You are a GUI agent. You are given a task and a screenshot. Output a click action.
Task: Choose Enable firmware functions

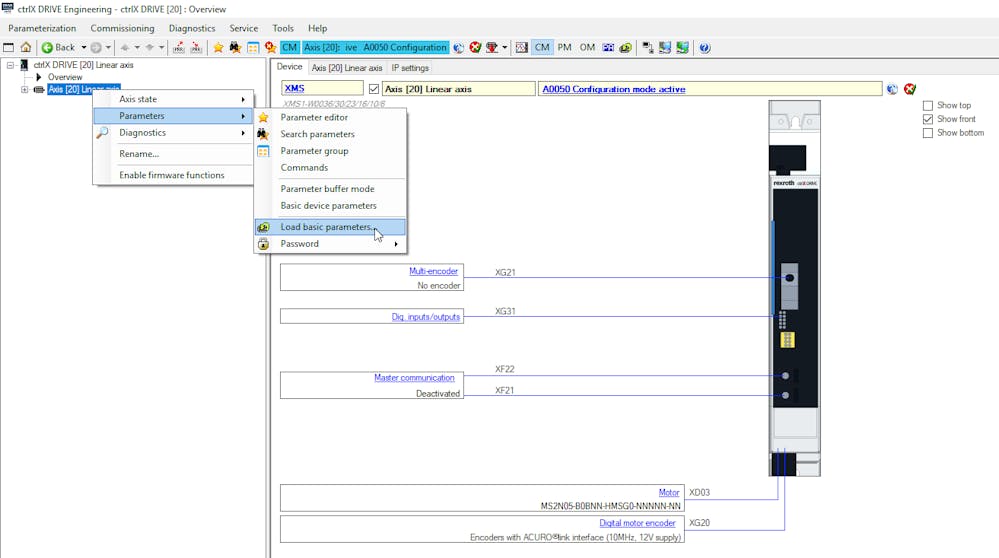173,175
